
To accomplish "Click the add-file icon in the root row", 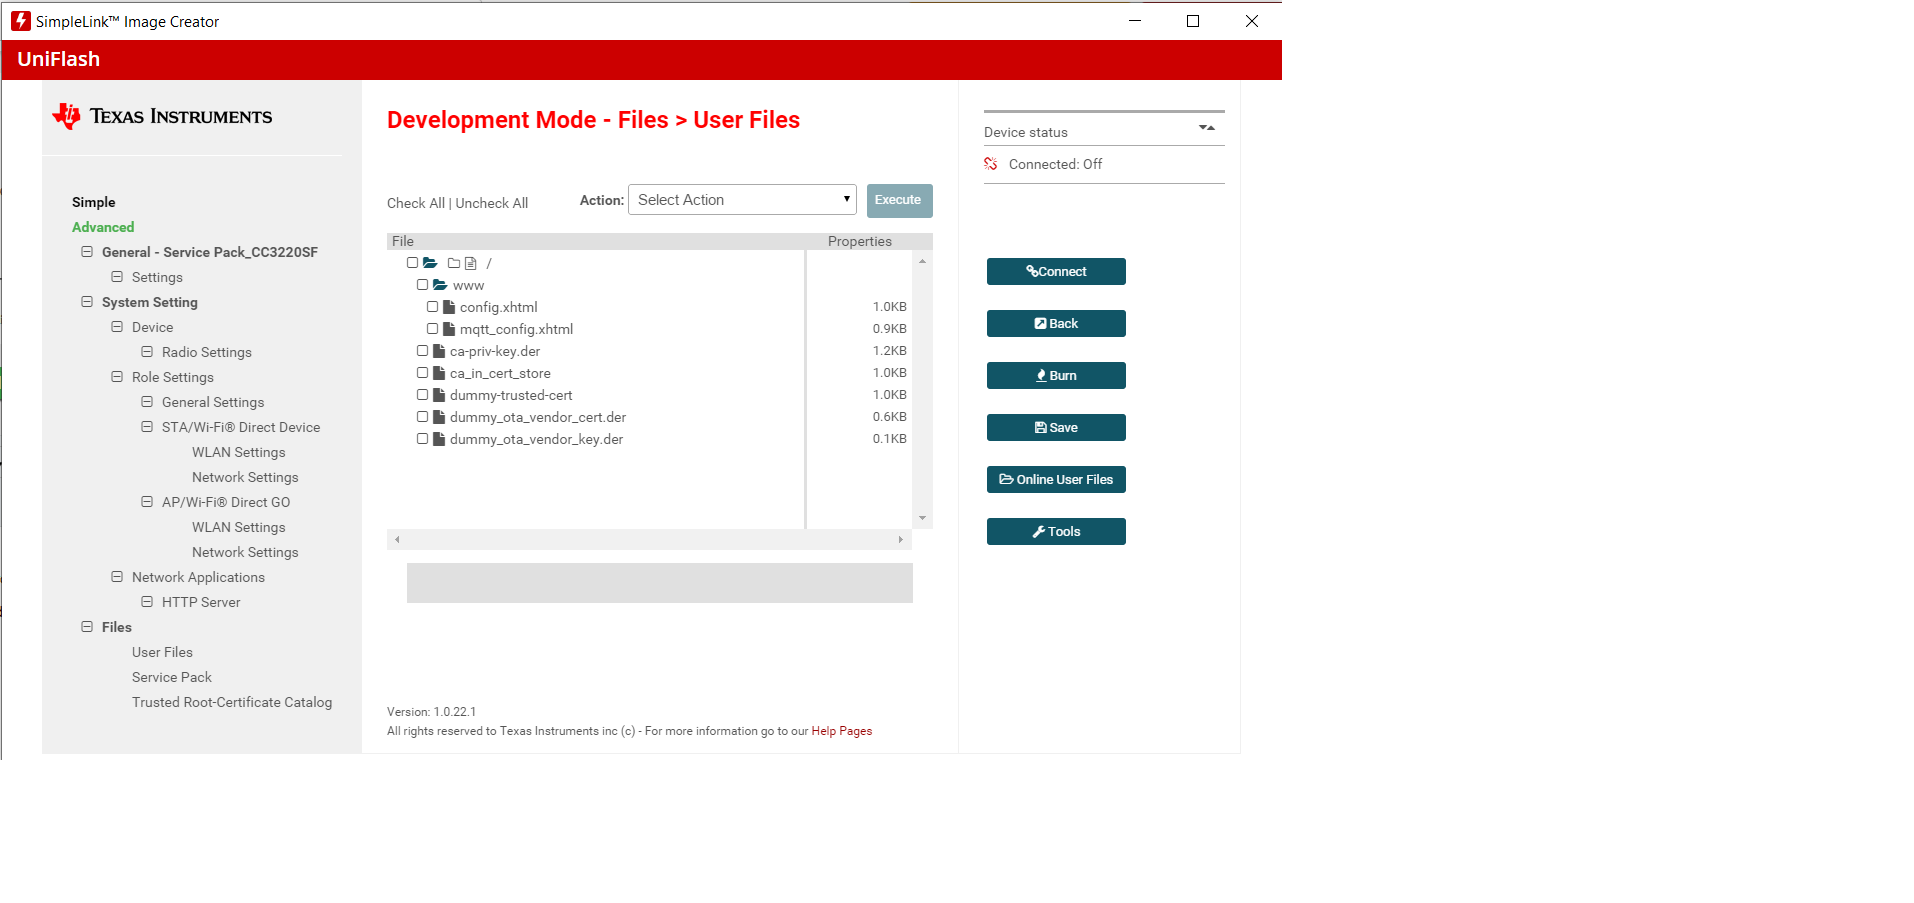I will pos(470,263).
